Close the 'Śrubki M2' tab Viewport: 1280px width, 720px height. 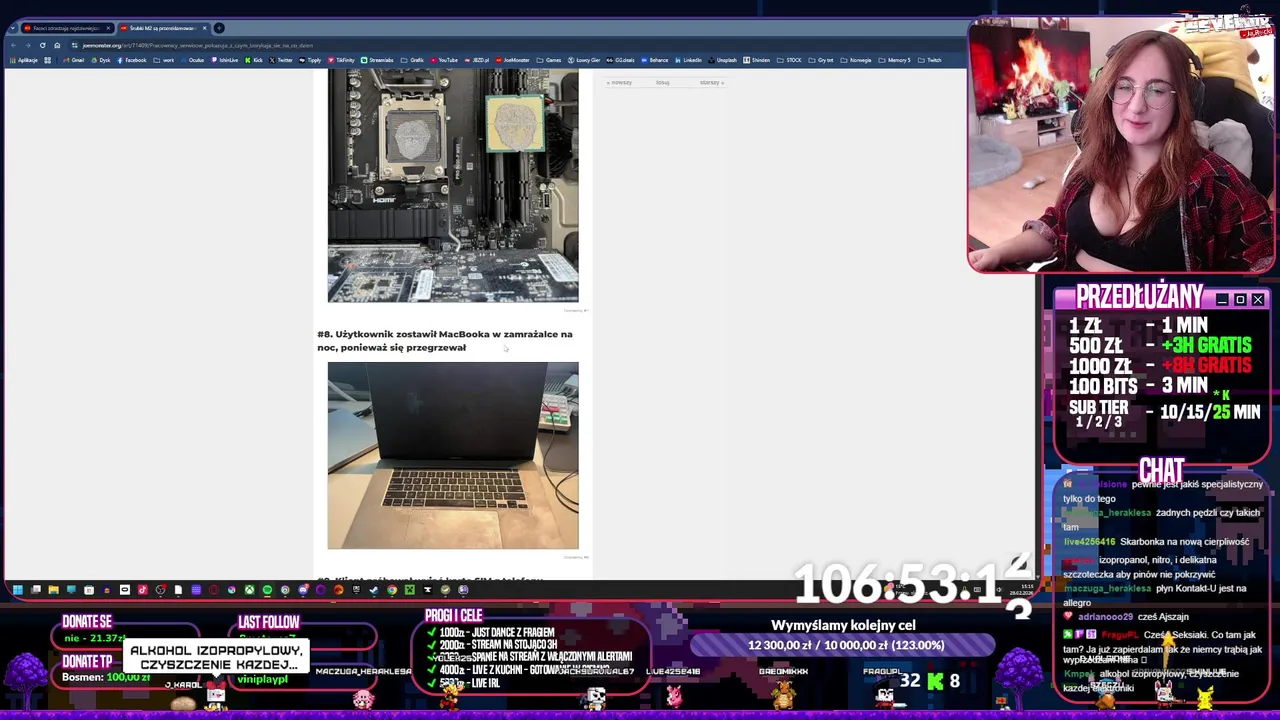tap(204, 28)
